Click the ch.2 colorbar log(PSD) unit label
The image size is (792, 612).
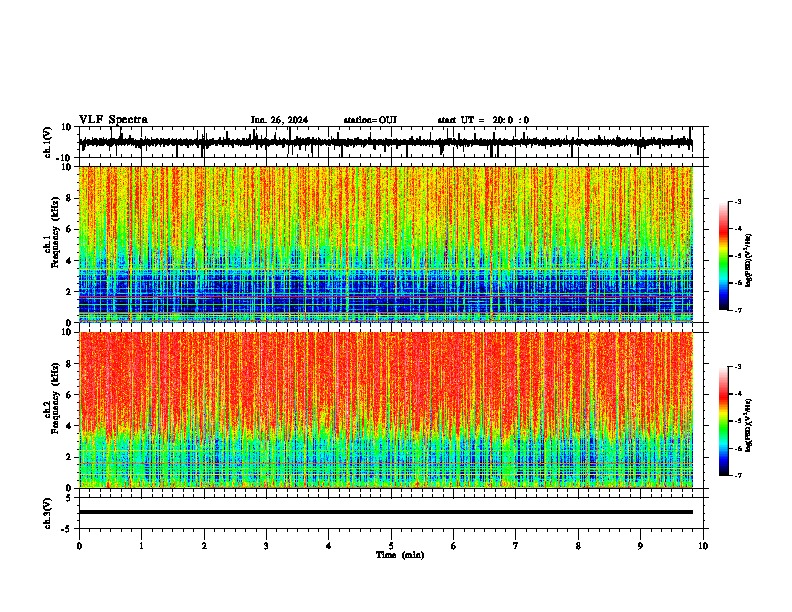748,425
